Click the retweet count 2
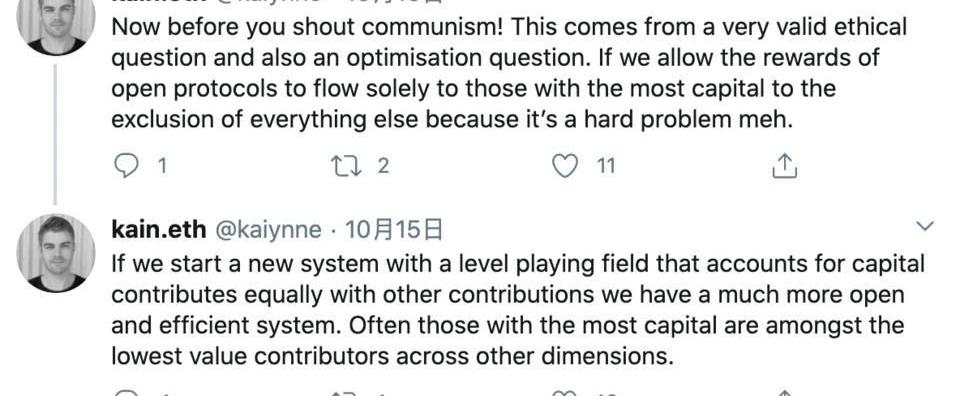This screenshot has width=960, height=396. point(383,166)
